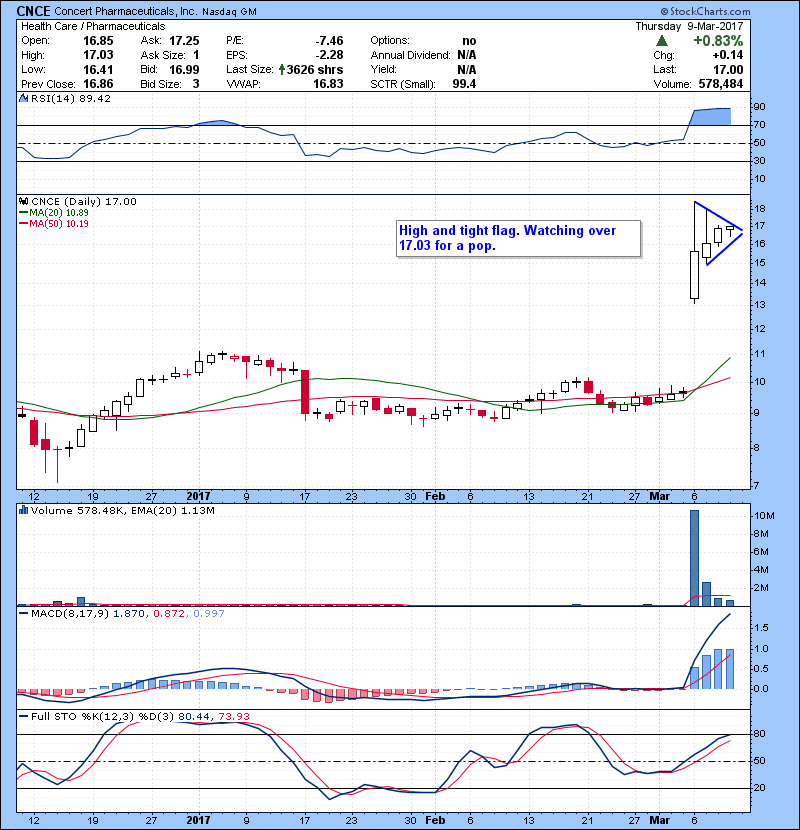This screenshot has height=830, width=800.
Task: Click the Thursday 9-Mar-2017 date
Action: click(x=689, y=26)
